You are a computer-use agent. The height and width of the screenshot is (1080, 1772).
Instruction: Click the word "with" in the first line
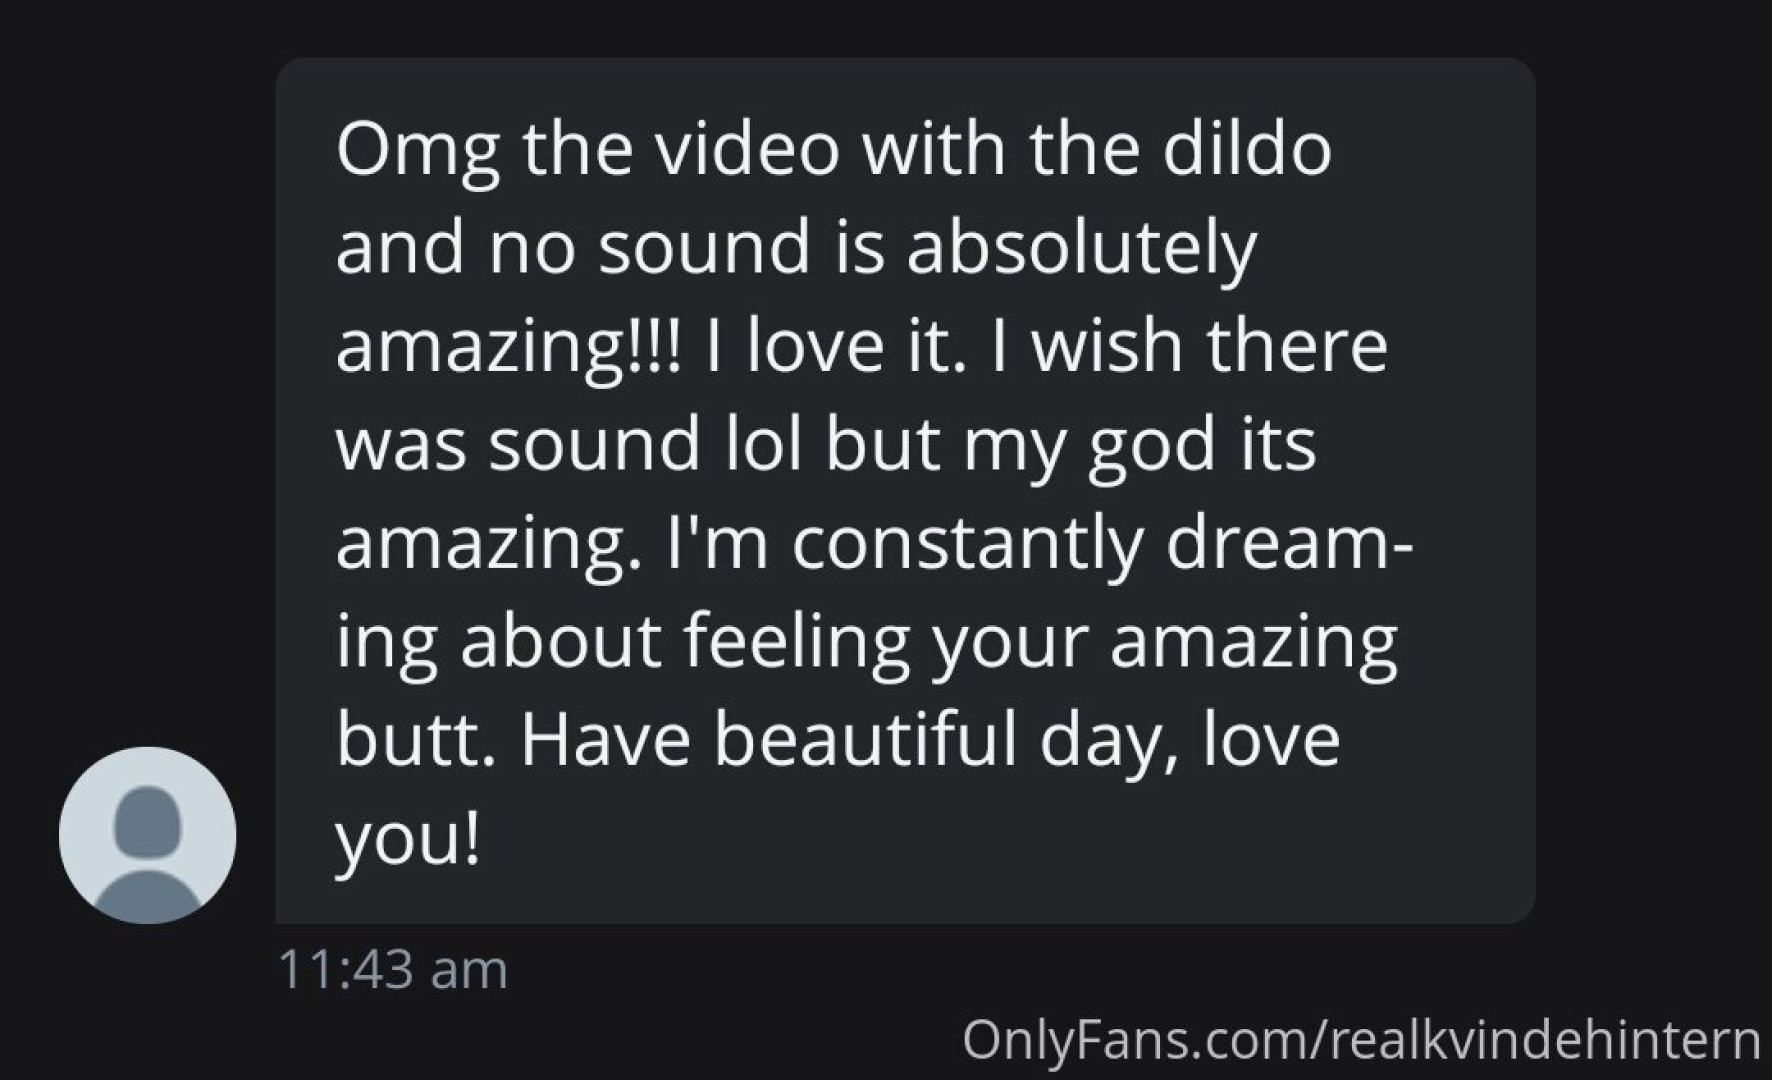pyautogui.click(x=934, y=148)
